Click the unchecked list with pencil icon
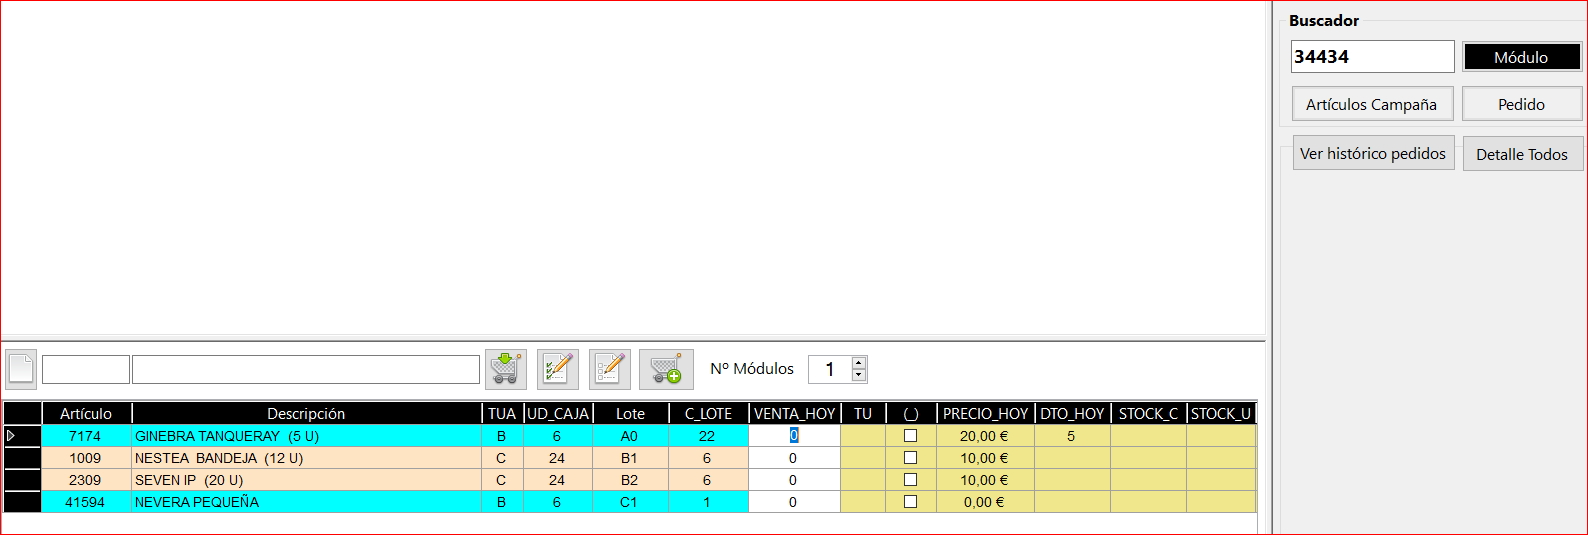 [x=610, y=369]
